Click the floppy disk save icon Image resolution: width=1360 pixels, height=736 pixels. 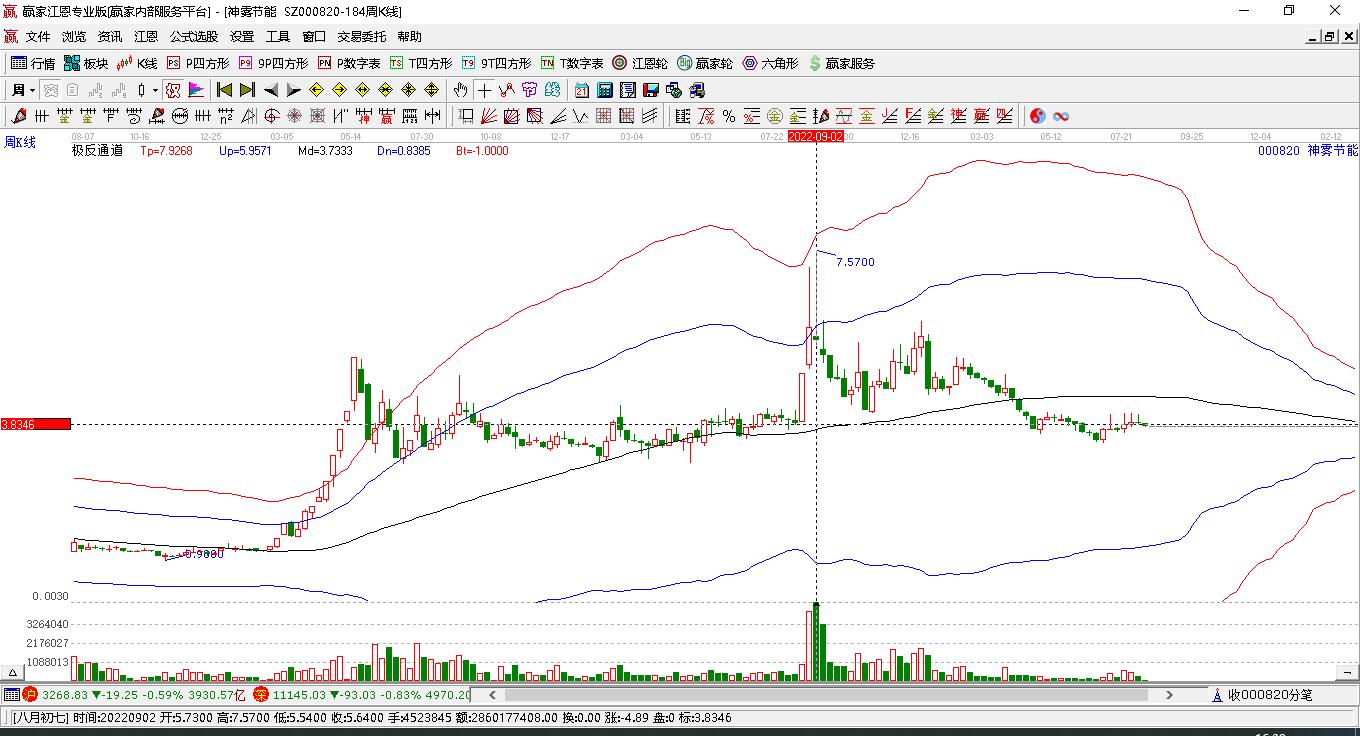click(651, 90)
